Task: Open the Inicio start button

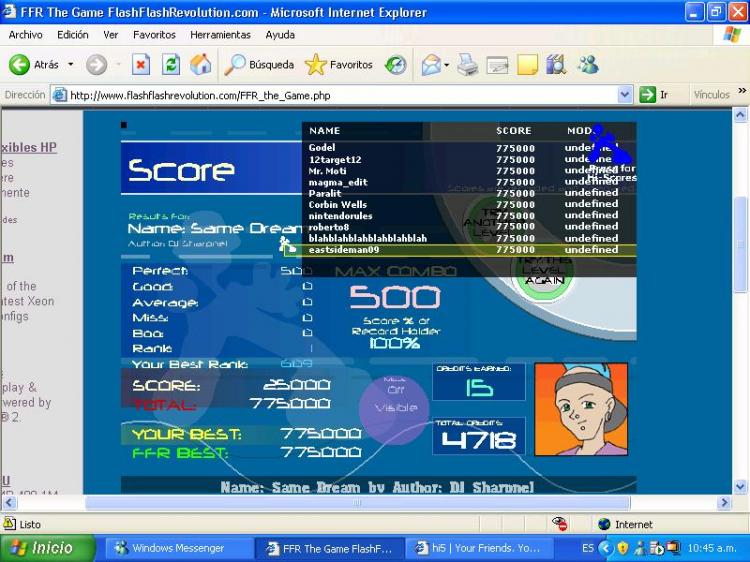Action: coord(47,548)
